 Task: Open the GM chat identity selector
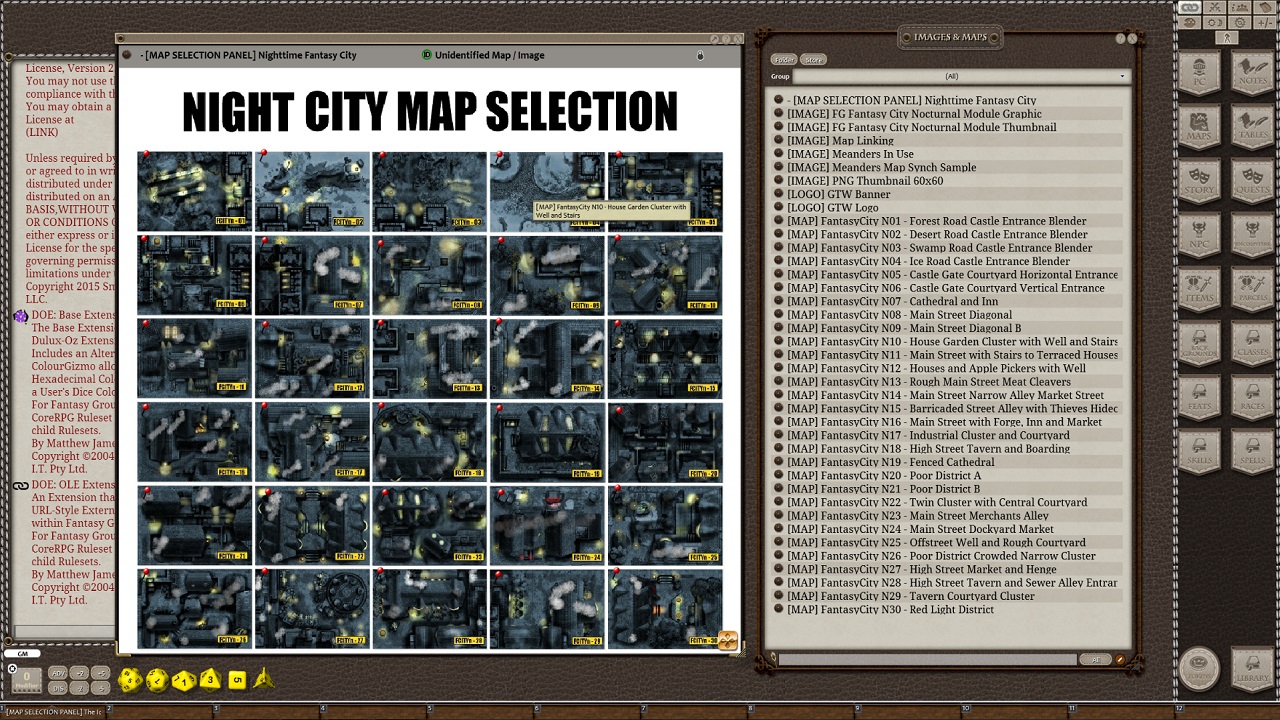[x=21, y=653]
